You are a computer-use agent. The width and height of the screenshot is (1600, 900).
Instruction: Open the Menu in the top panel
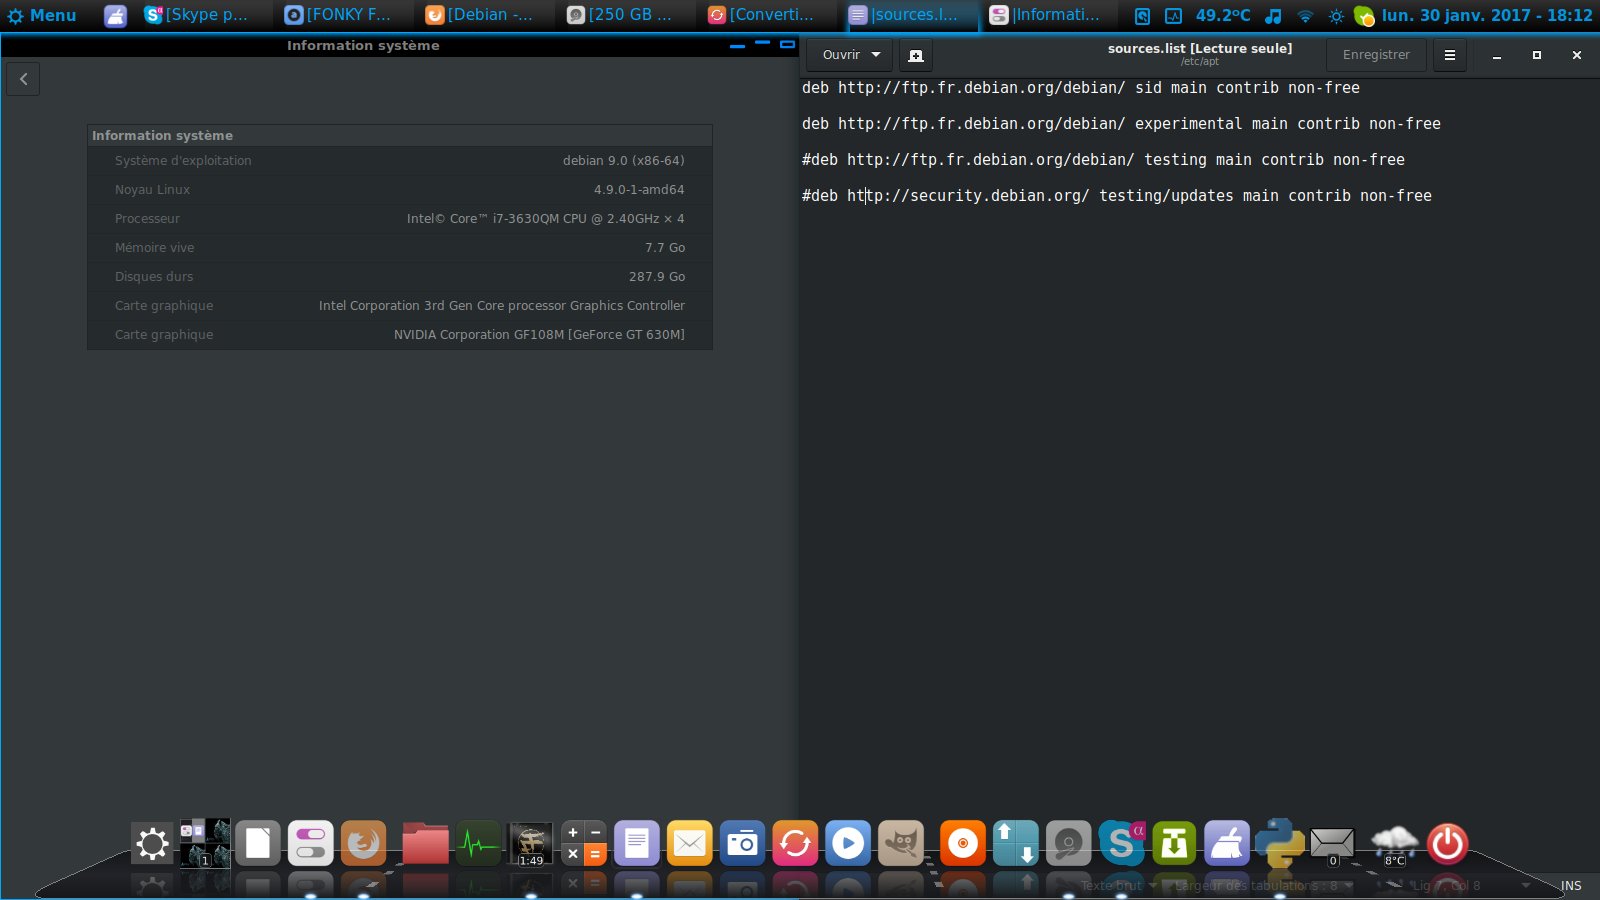41,15
